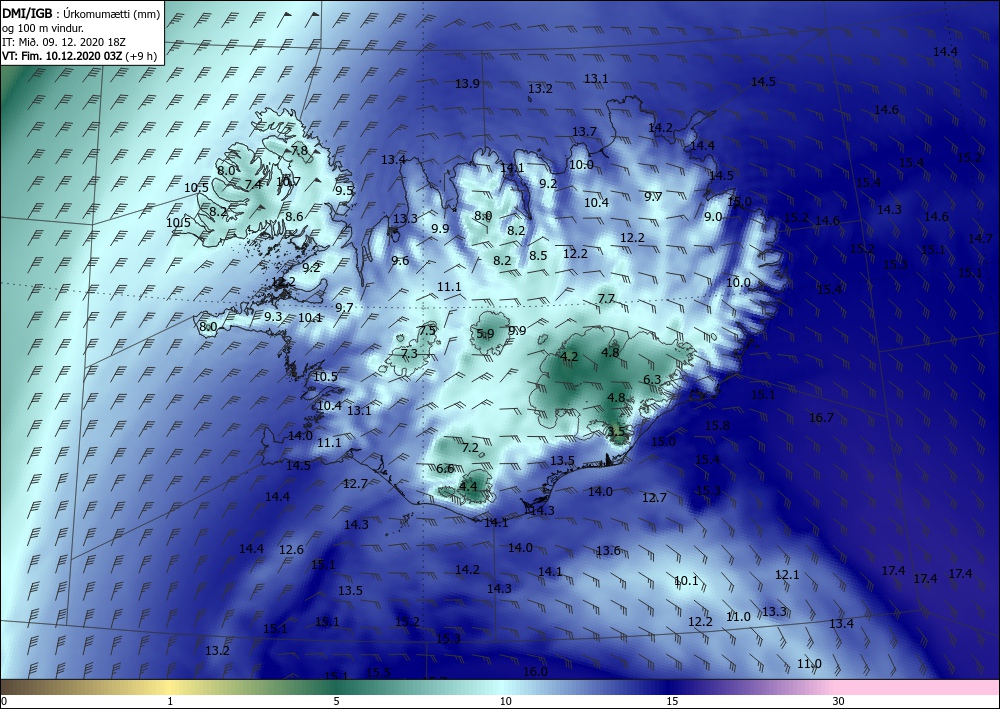Click the 'DMI/IGB : Úrkomumætti (mm)' title line
This screenshot has width=1000, height=709.
tap(82, 15)
